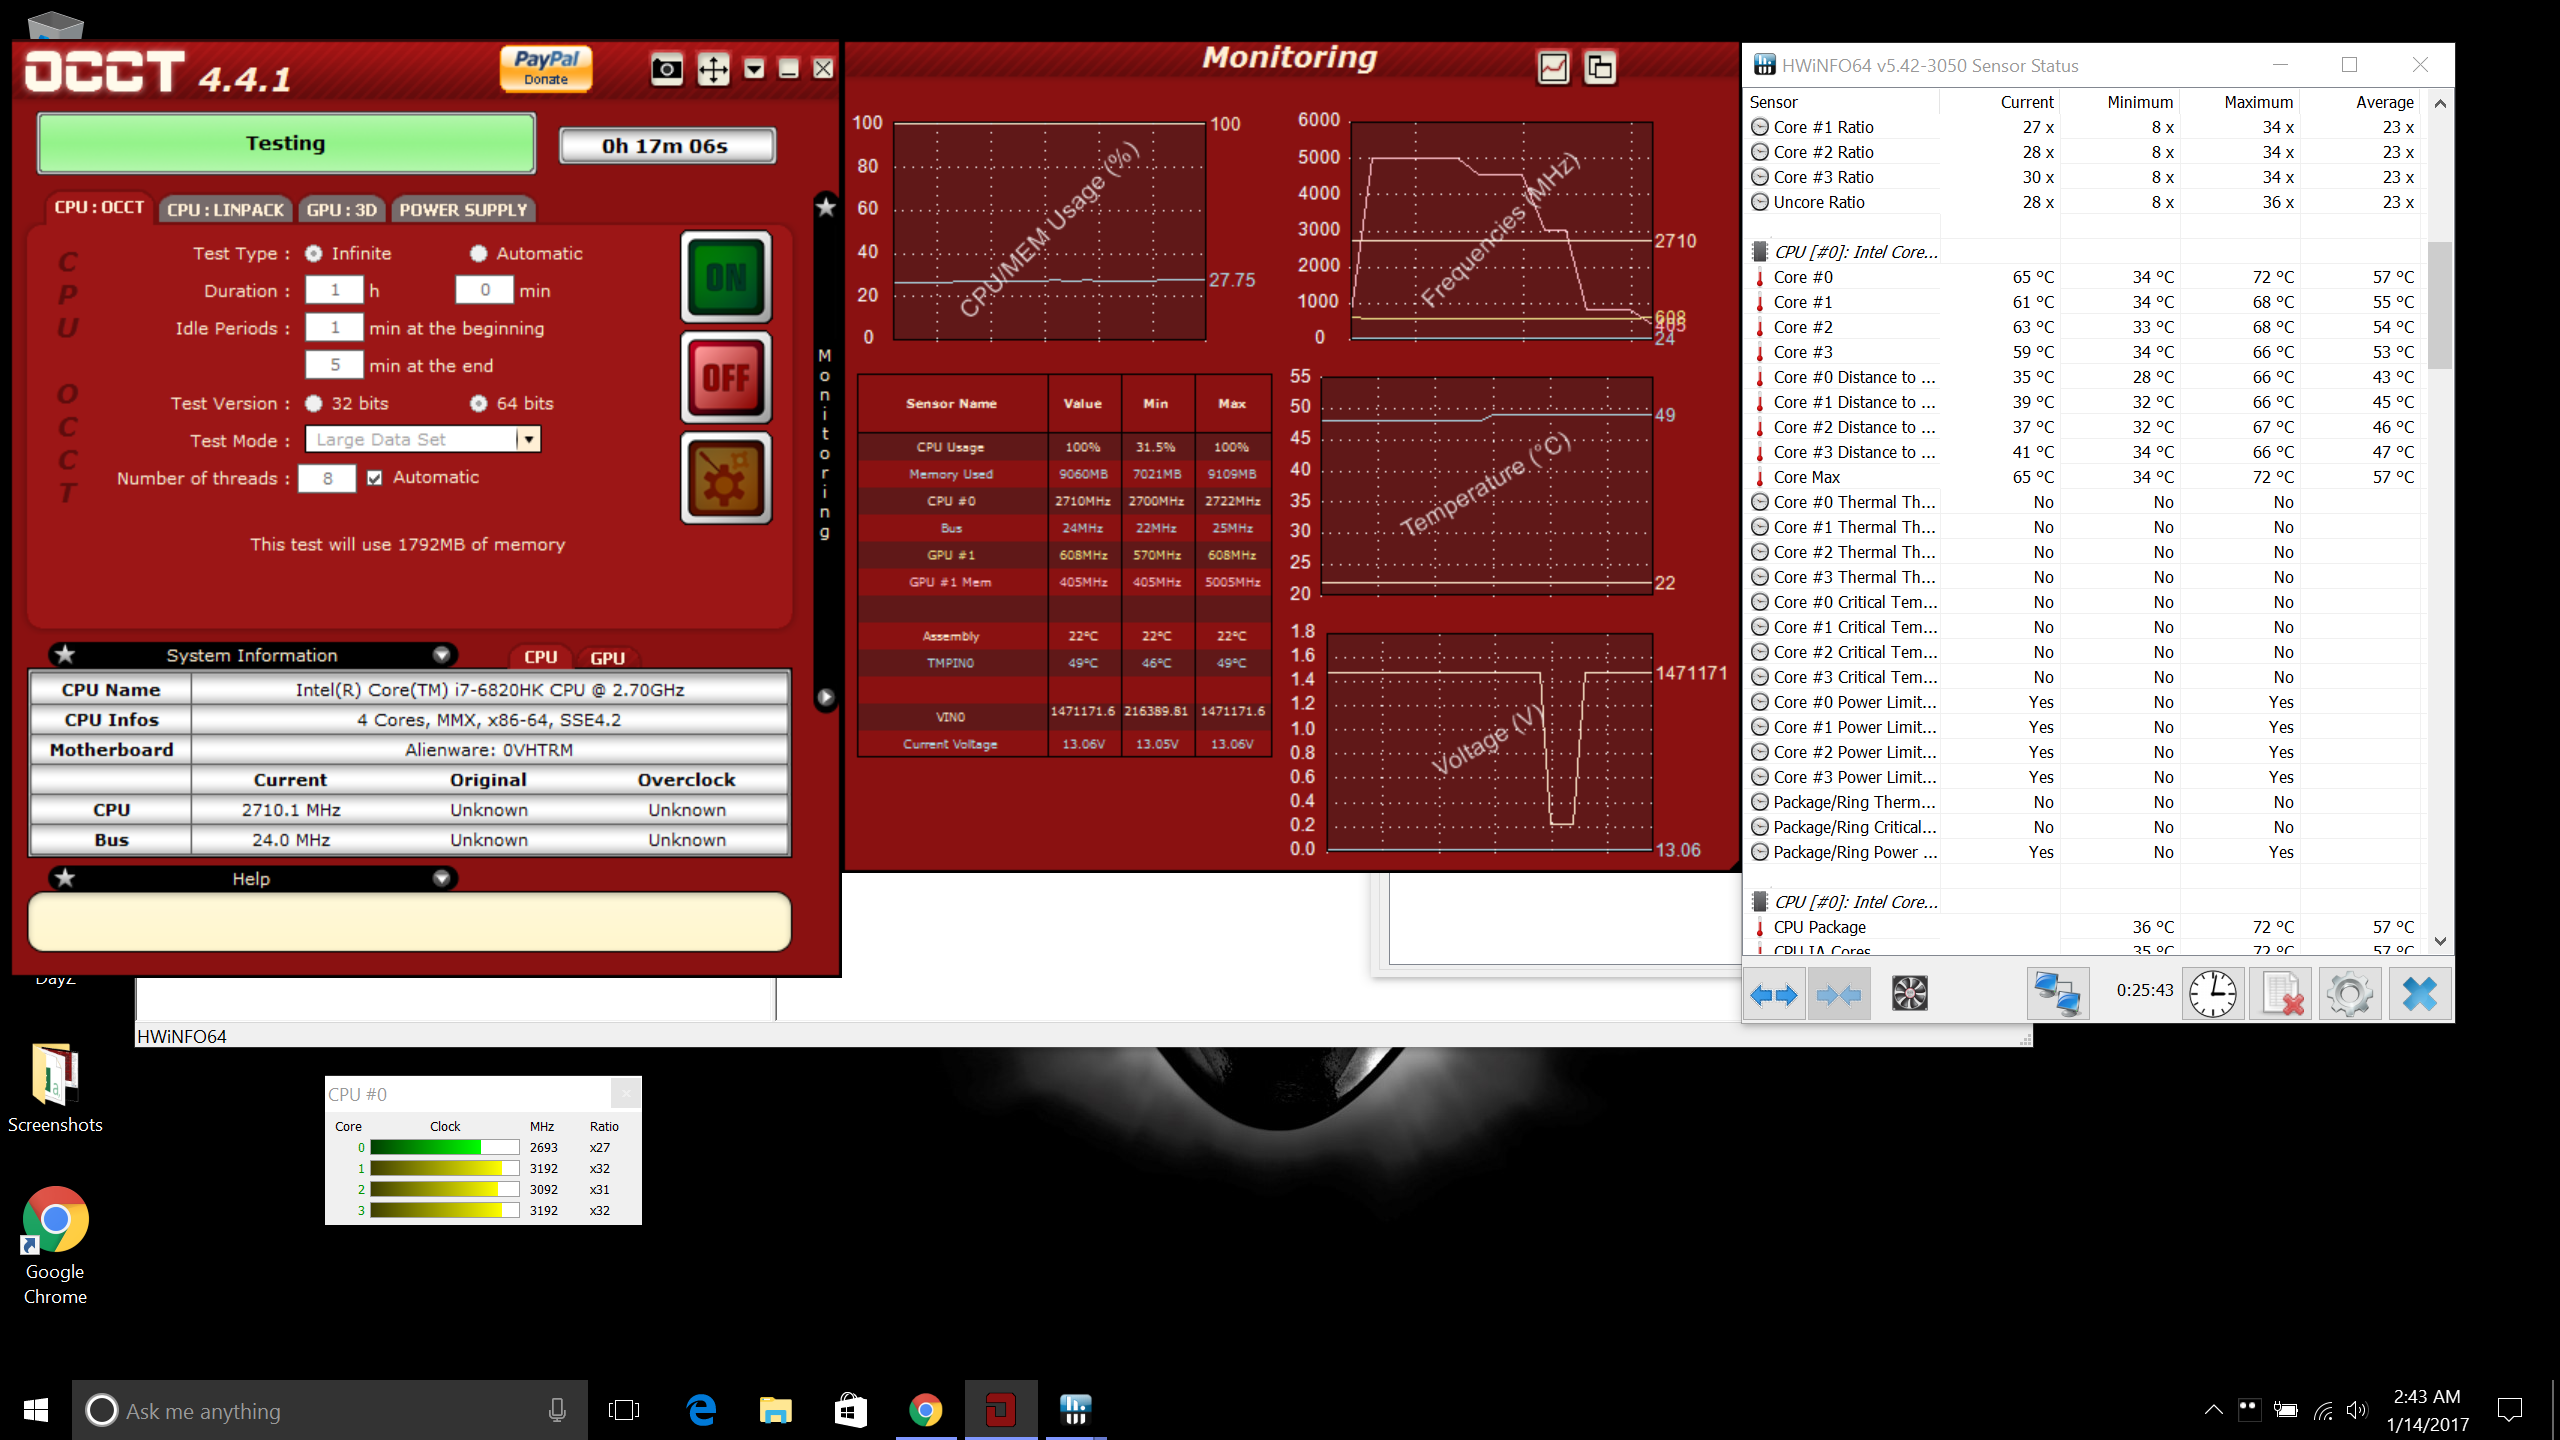Click Monitoring sidebar star icon
2560x1440 pixels.
coord(825,207)
